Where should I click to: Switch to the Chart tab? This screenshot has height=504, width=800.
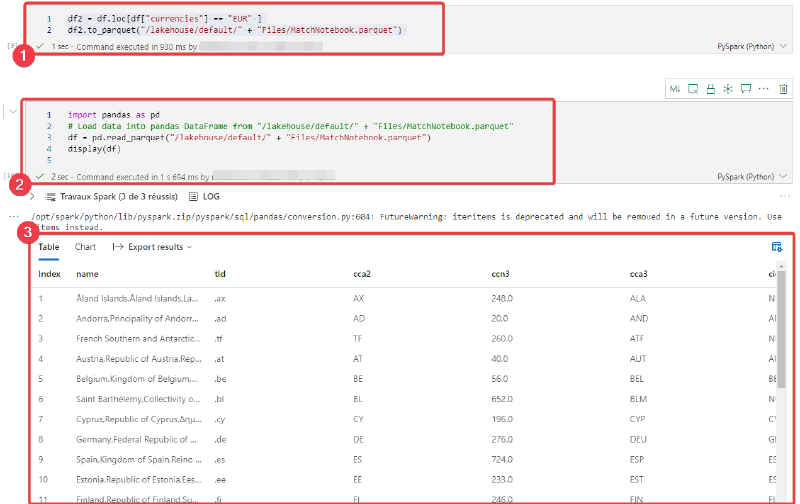click(85, 247)
